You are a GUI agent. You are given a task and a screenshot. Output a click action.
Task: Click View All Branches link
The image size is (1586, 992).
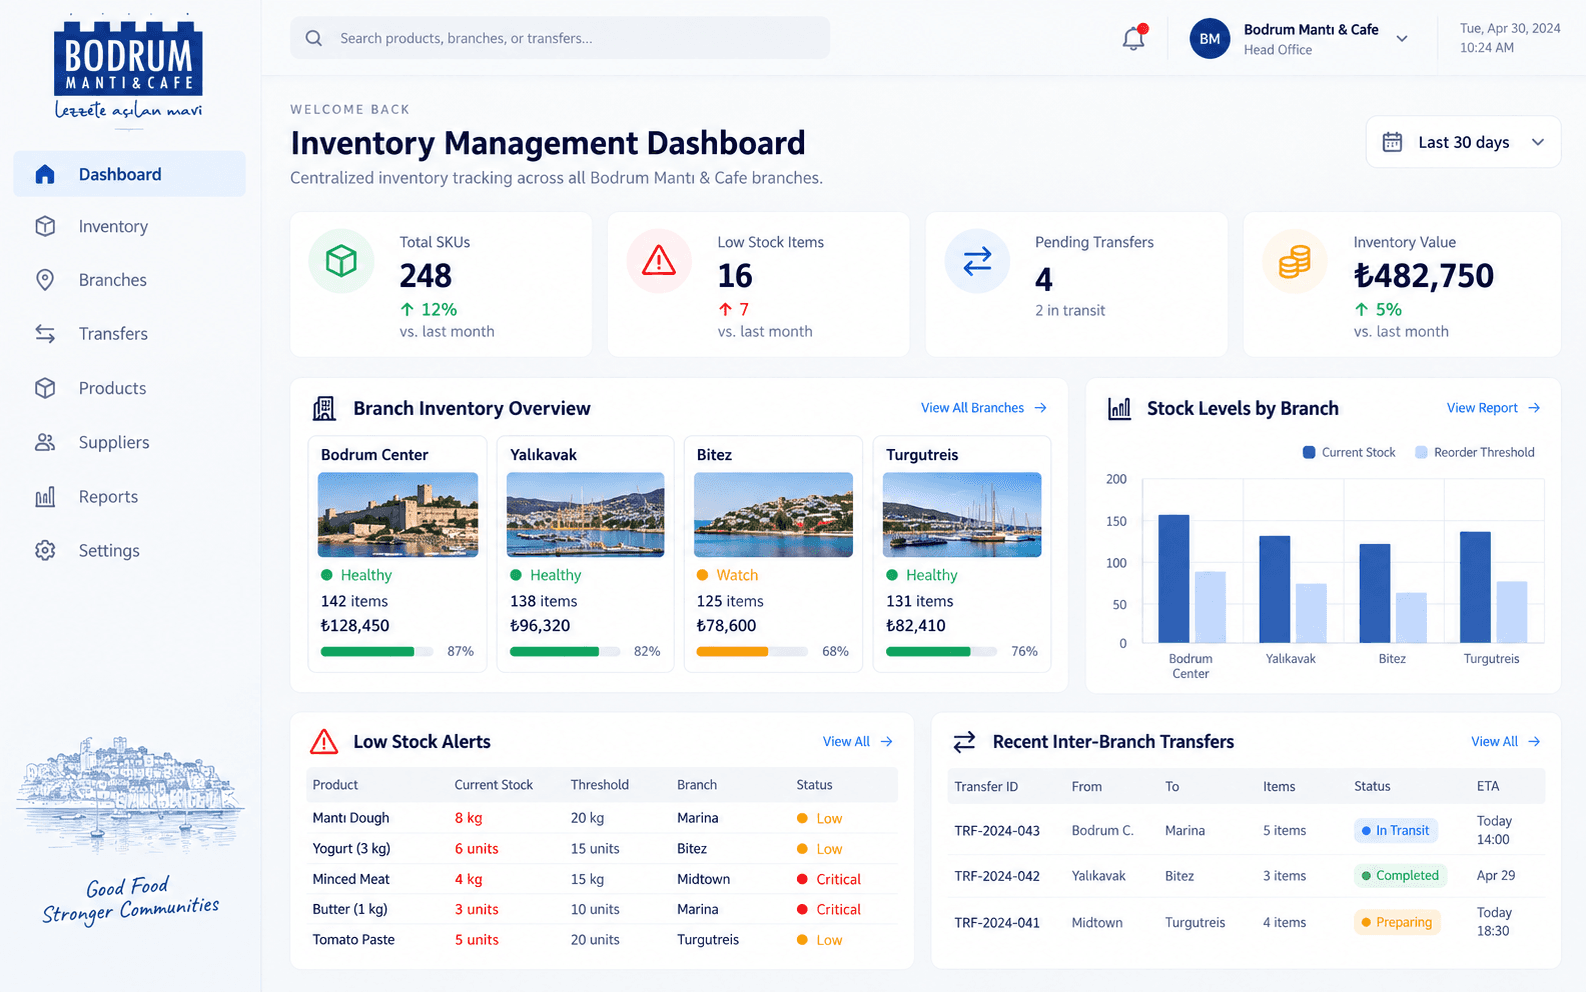click(x=984, y=408)
